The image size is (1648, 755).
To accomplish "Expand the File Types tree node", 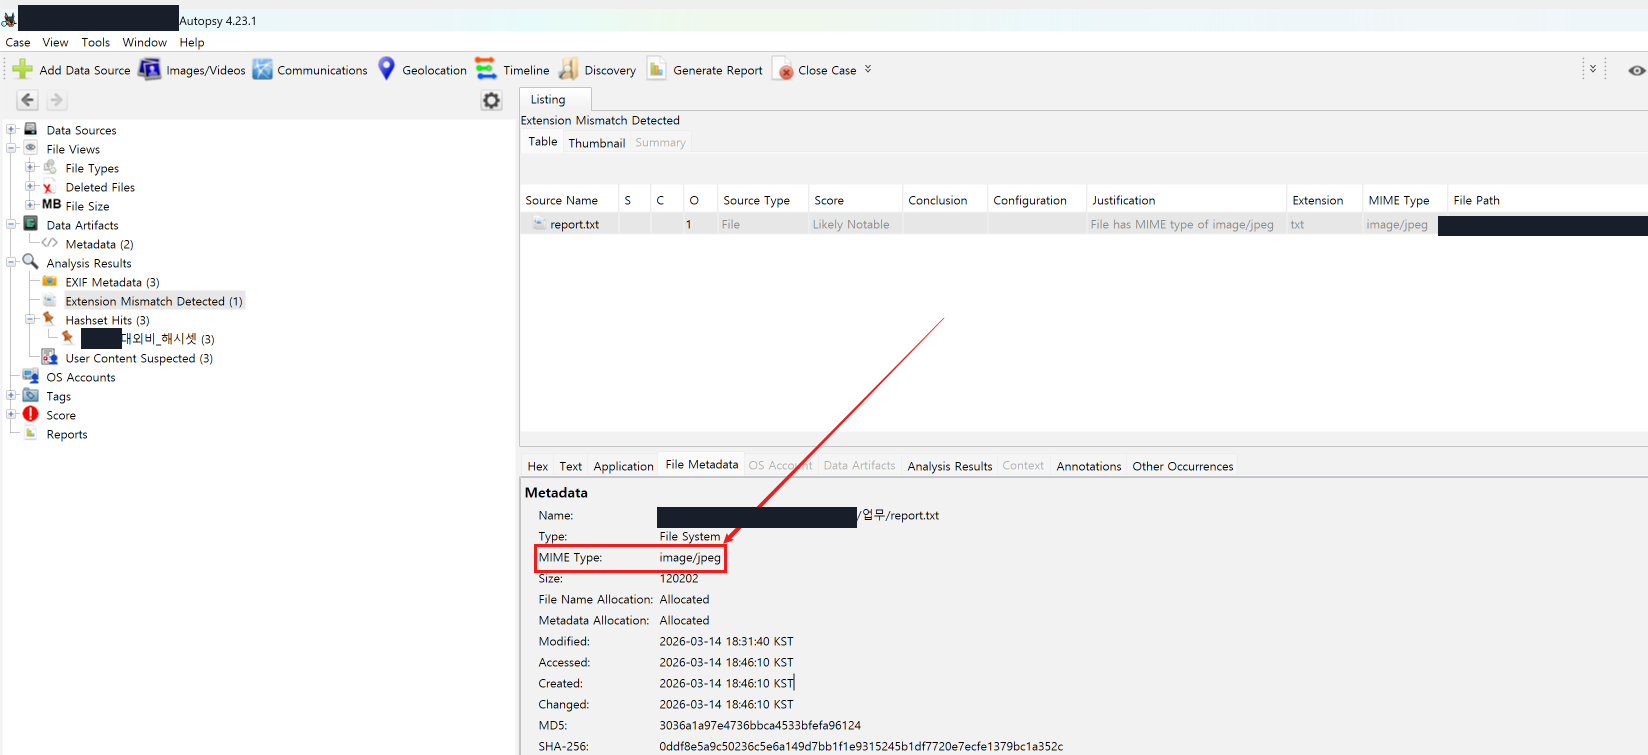I will (31, 167).
